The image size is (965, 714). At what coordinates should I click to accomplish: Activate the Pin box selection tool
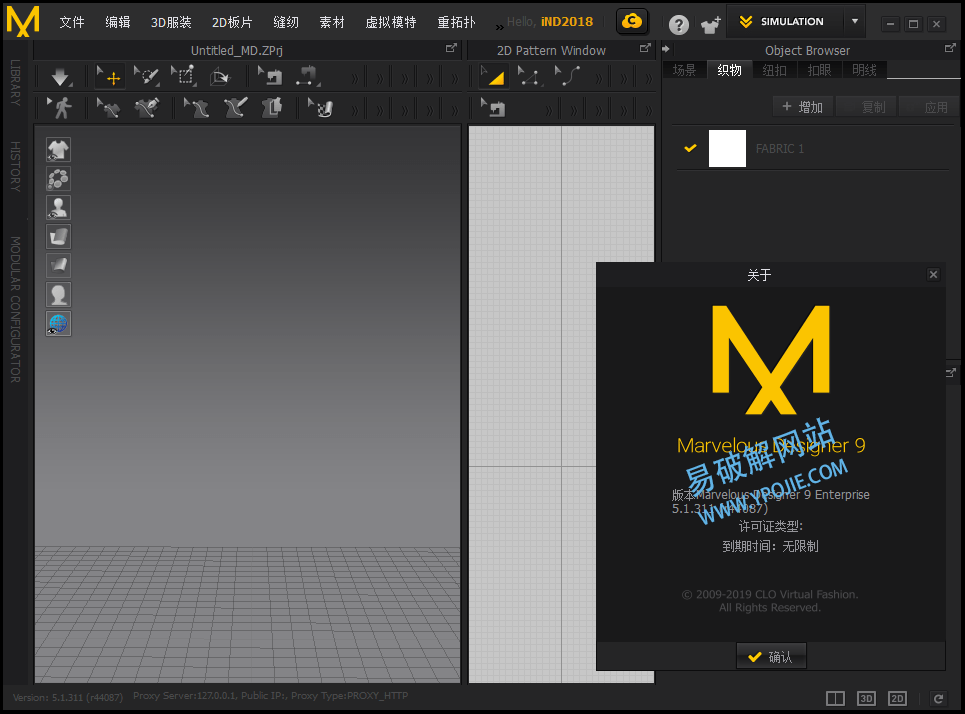click(183, 77)
